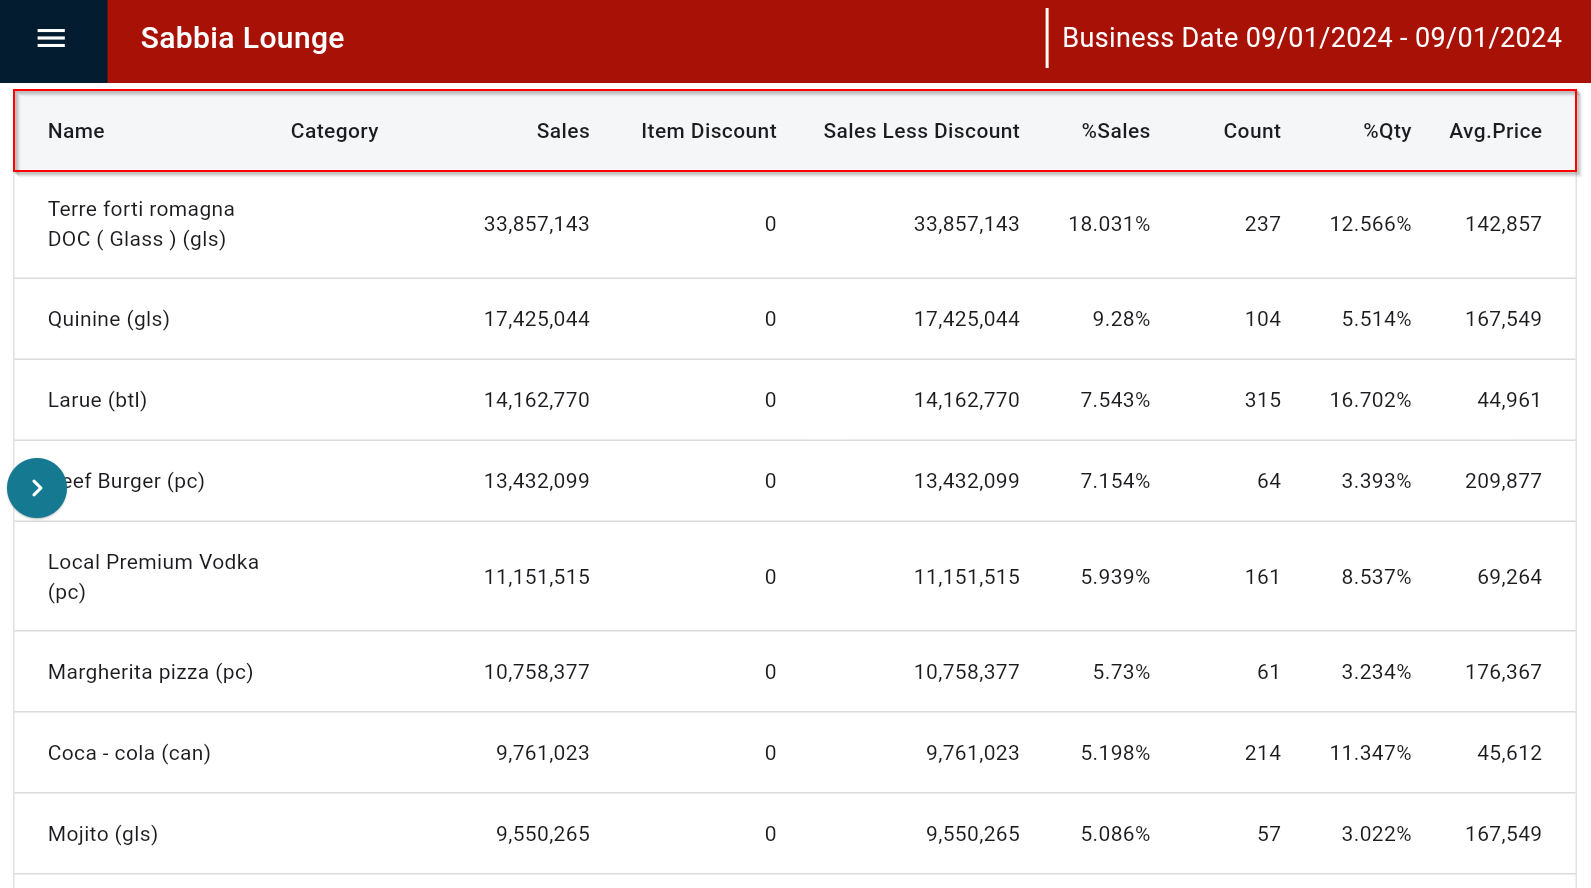Sort by the Name column header
This screenshot has width=1591, height=888.
coord(76,131)
